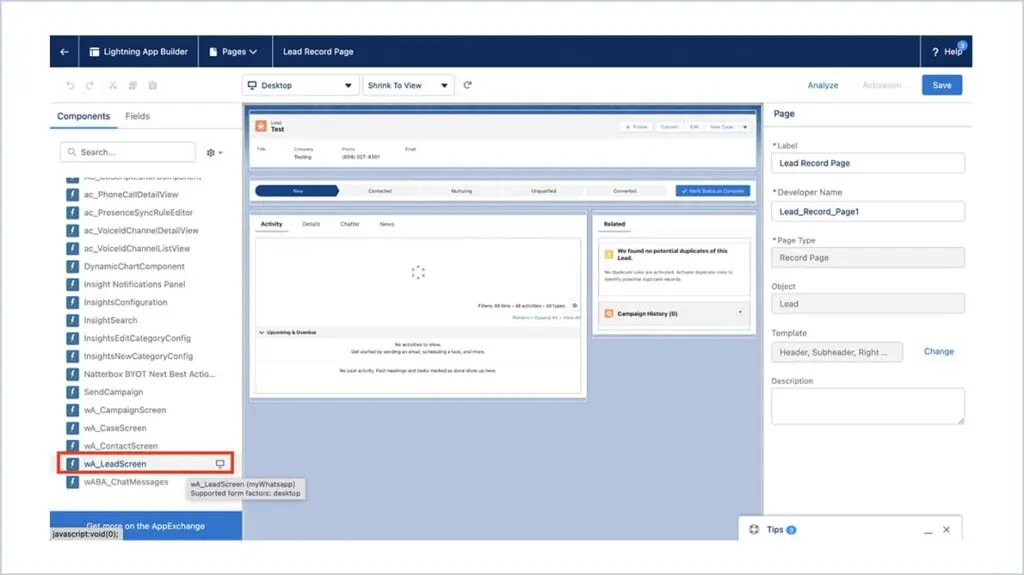The image size is (1024, 575).
Task: Select ac_PhoneCallDetailView component icon
Action: [x=72, y=195]
